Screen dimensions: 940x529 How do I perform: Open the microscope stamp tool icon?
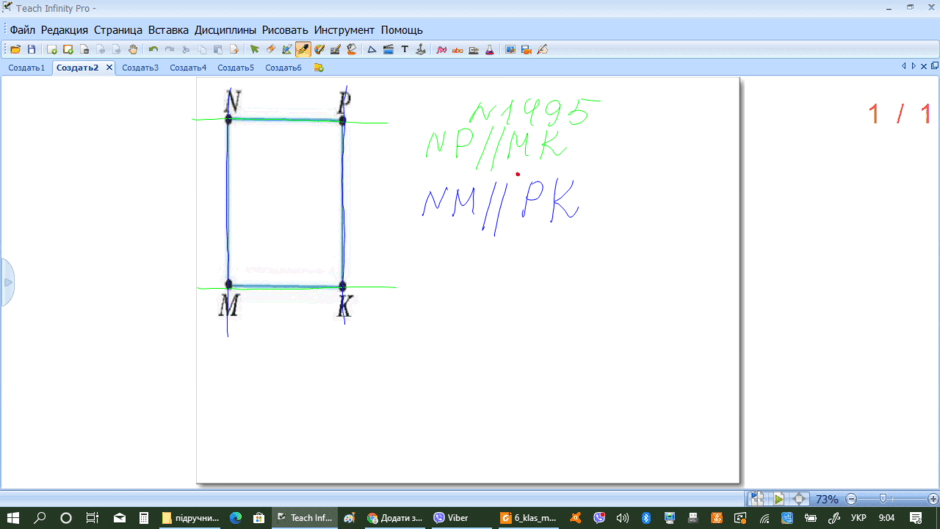pyautogui.click(x=421, y=50)
